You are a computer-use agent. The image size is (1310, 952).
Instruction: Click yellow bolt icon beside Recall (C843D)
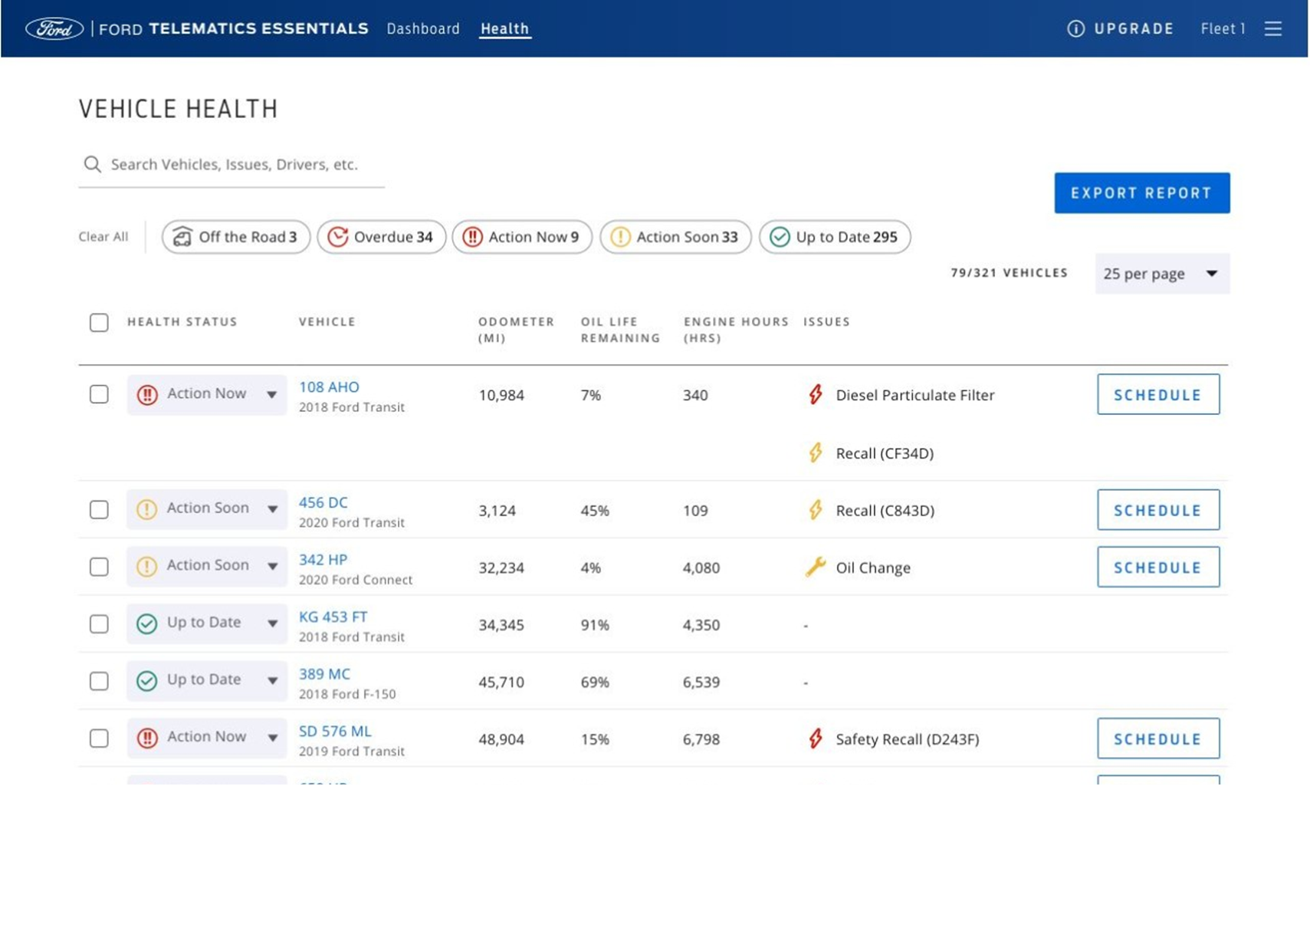tap(816, 509)
